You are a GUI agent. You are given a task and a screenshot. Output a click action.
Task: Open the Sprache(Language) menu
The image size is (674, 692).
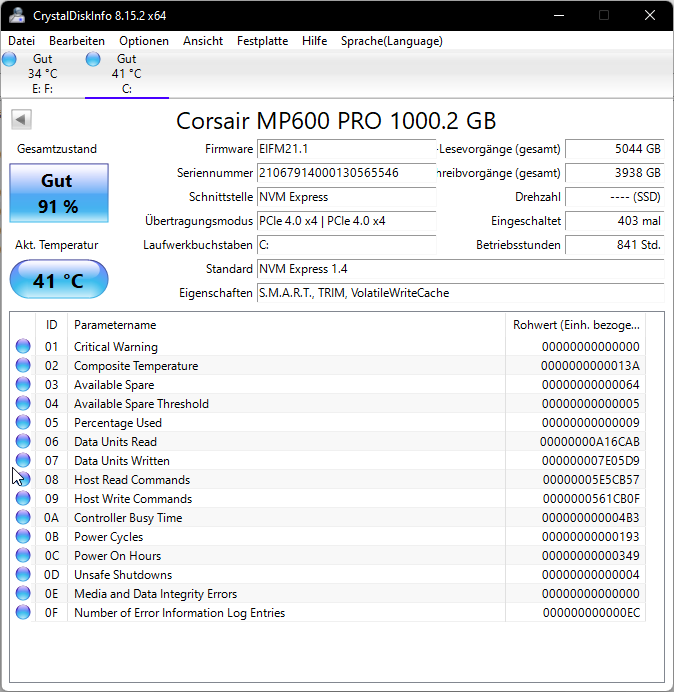(x=392, y=41)
